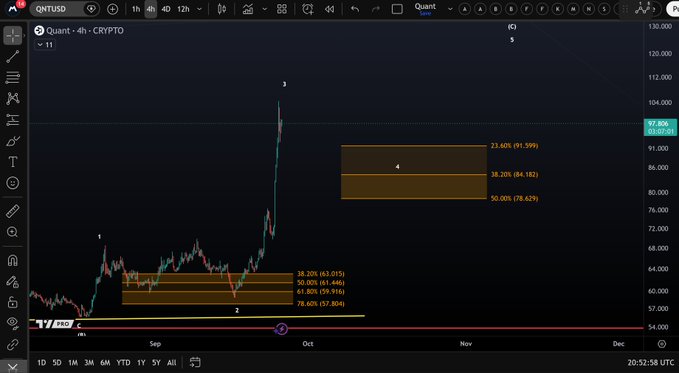
Task: Click the 38.20% (84.182) Fibonacci label
Action: pyautogui.click(x=514, y=175)
